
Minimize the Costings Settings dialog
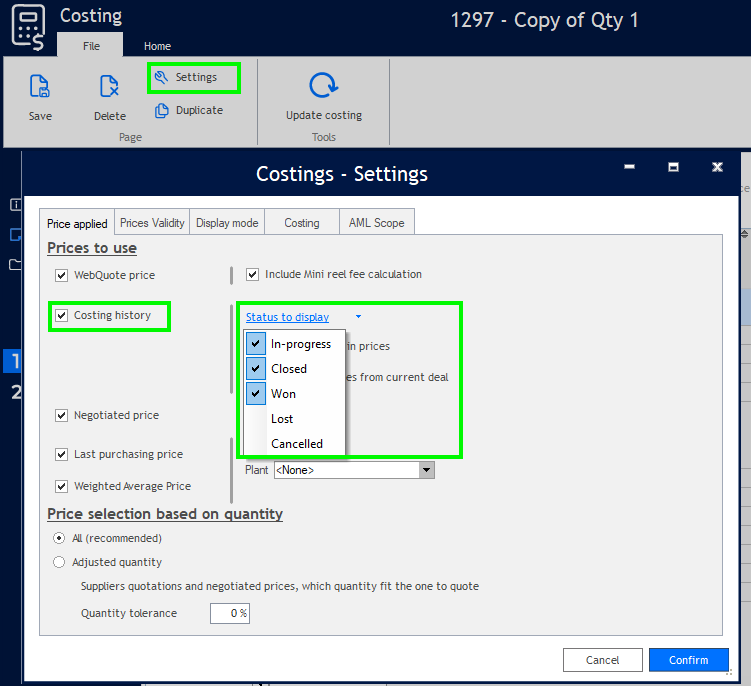point(631,167)
